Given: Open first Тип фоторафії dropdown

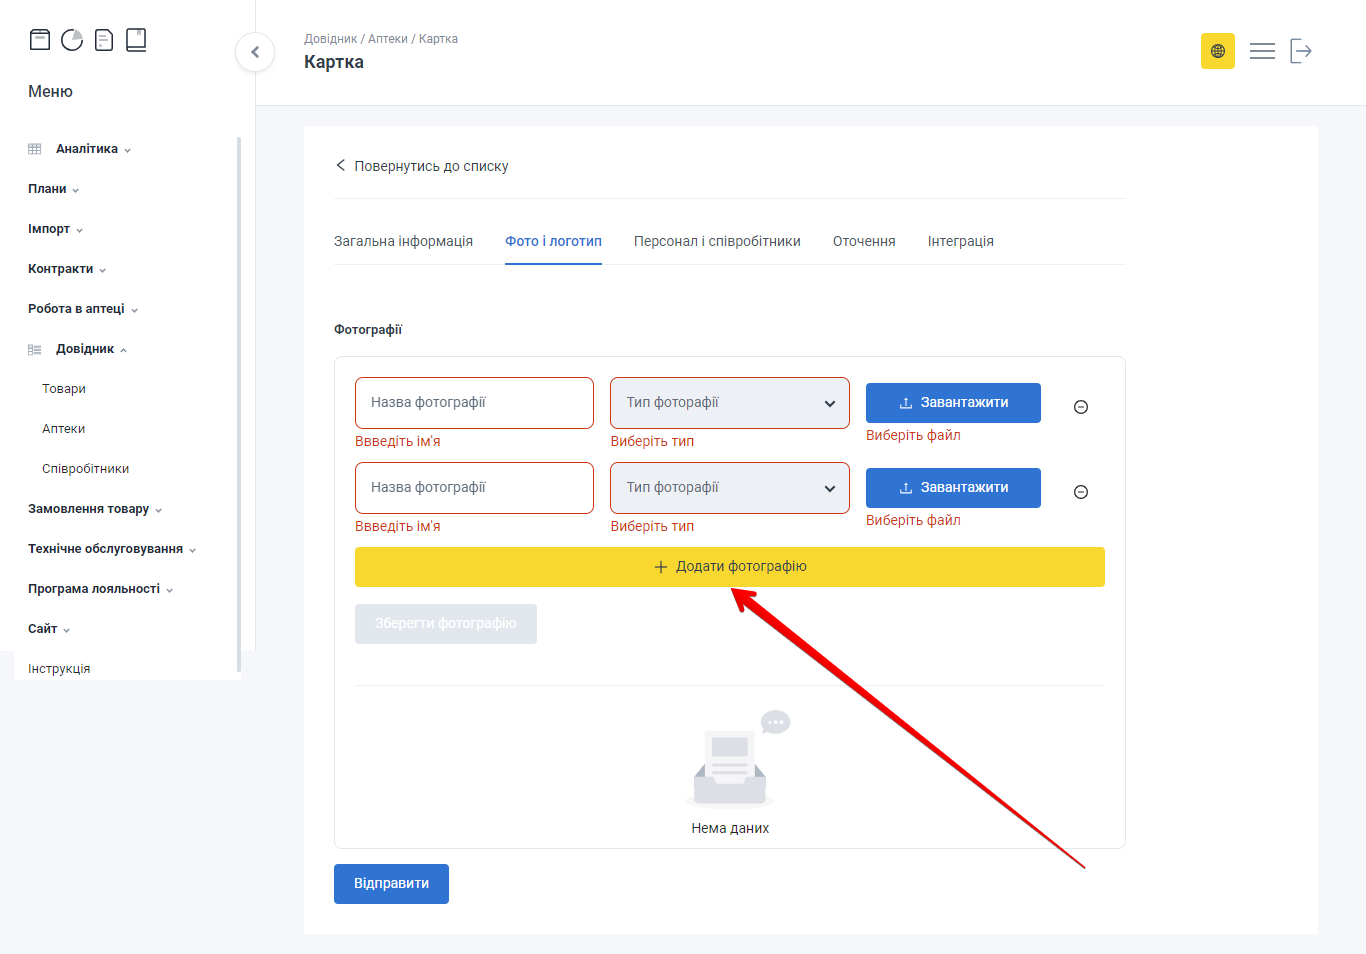Looking at the screenshot, I should (729, 403).
